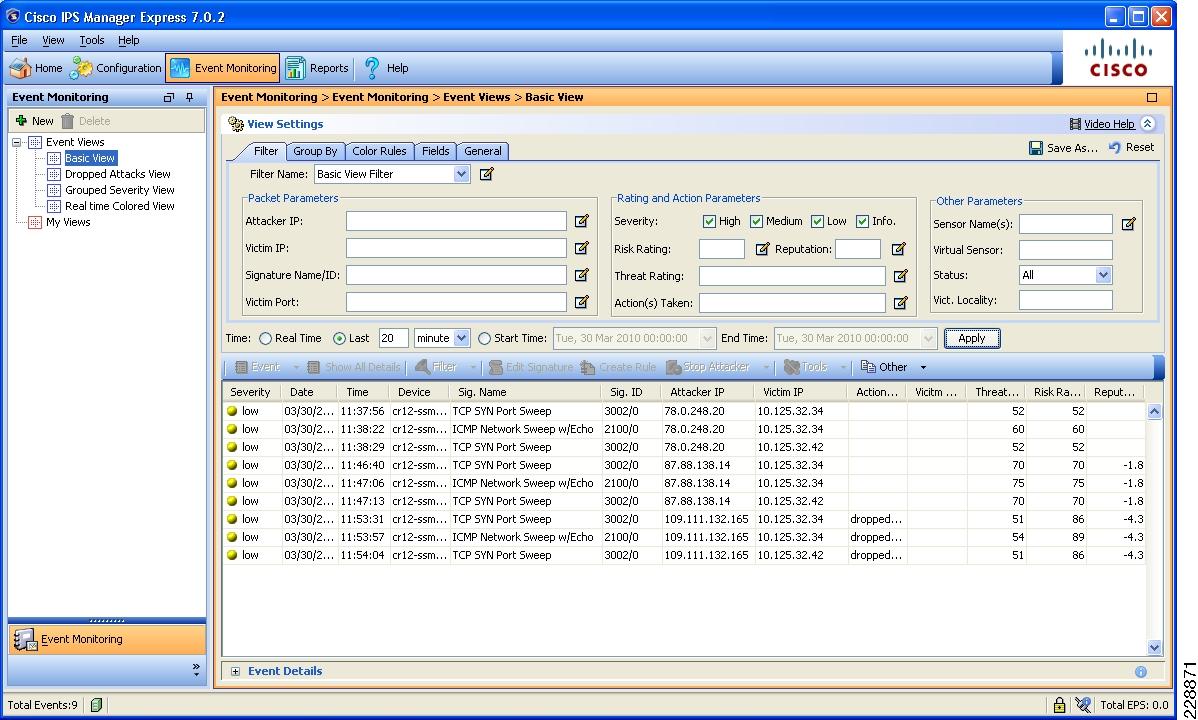Open the Configuration section
Screen dimensions: 1198x720
(115, 68)
